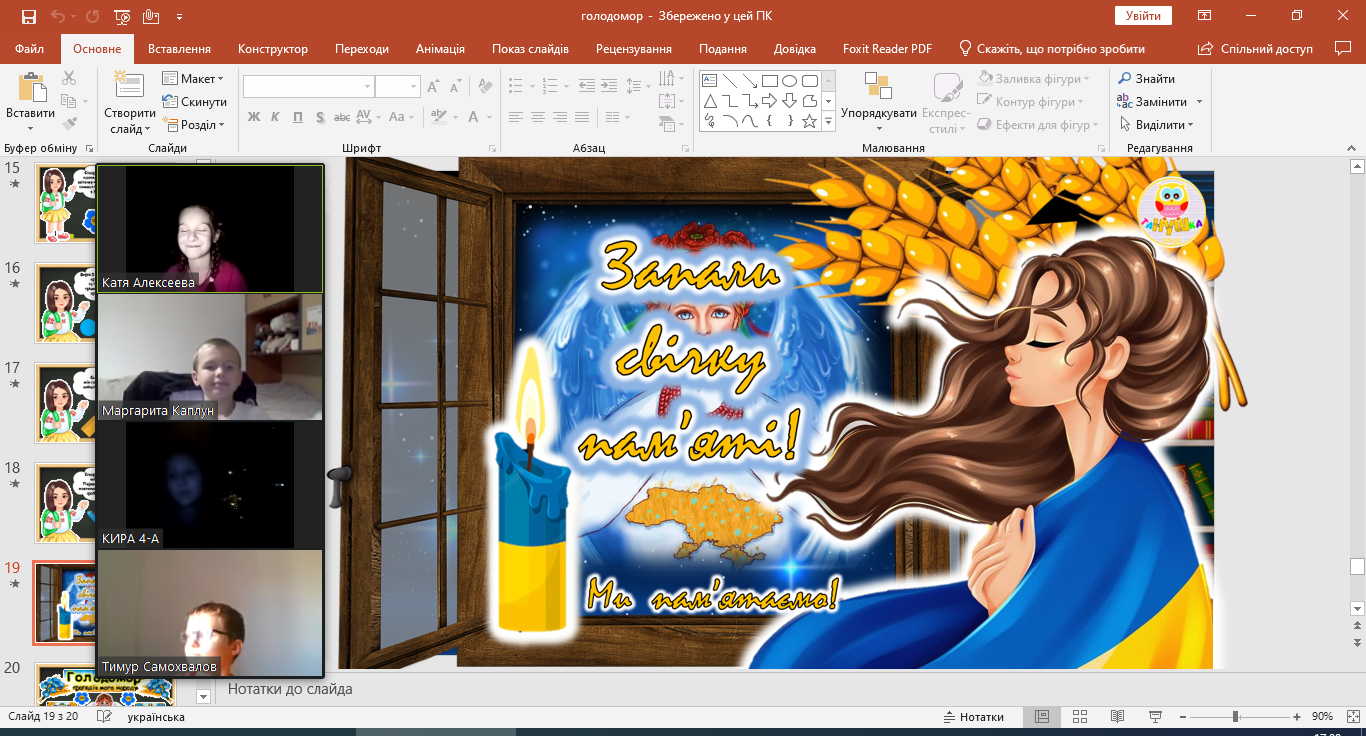Click Спільний доступ share button
Image resolution: width=1366 pixels, height=736 pixels.
tap(1256, 49)
